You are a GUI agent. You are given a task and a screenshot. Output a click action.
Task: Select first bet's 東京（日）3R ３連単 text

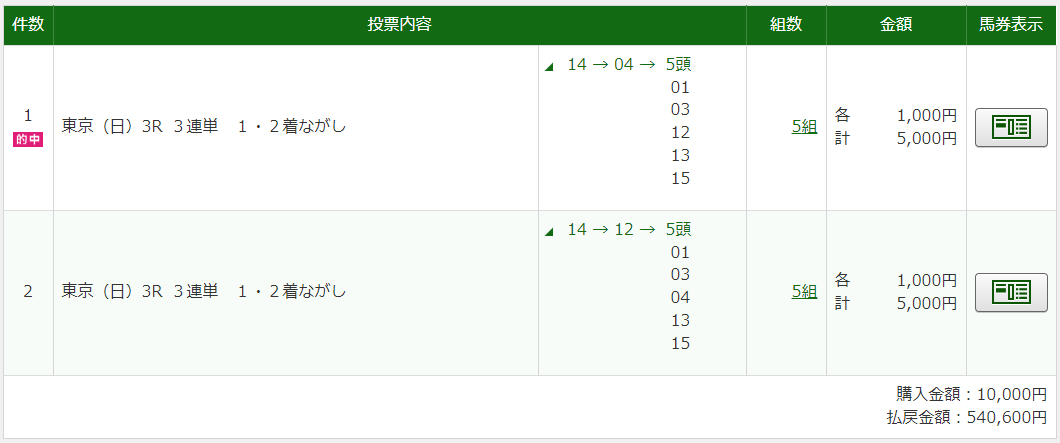click(x=140, y=126)
